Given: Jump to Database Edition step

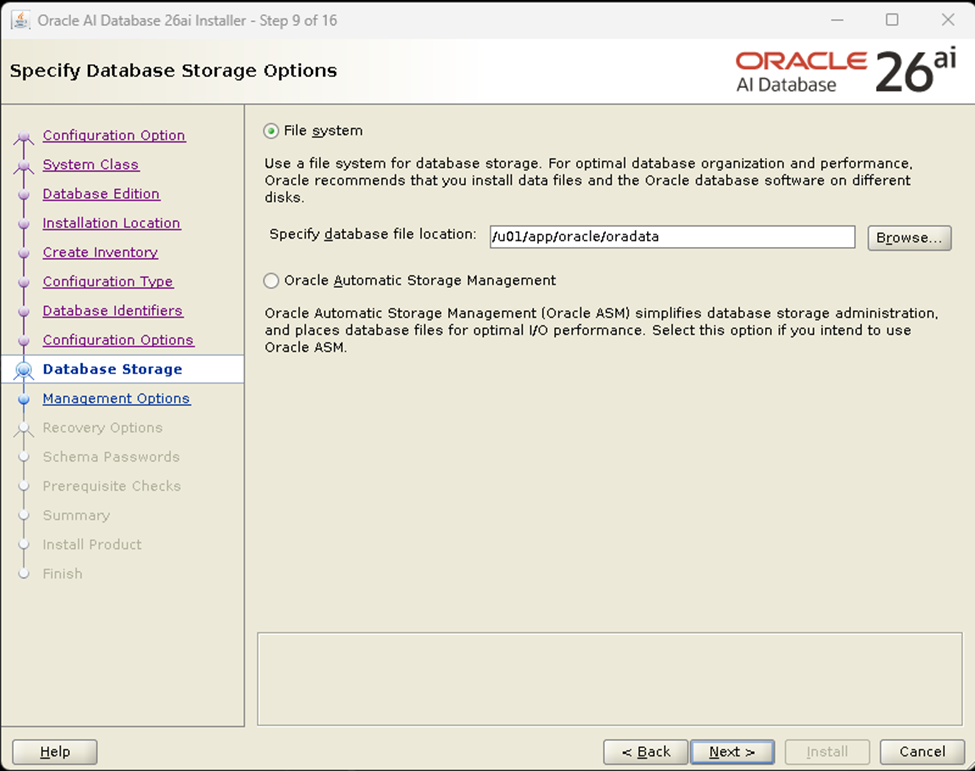Looking at the screenshot, I should 101,193.
